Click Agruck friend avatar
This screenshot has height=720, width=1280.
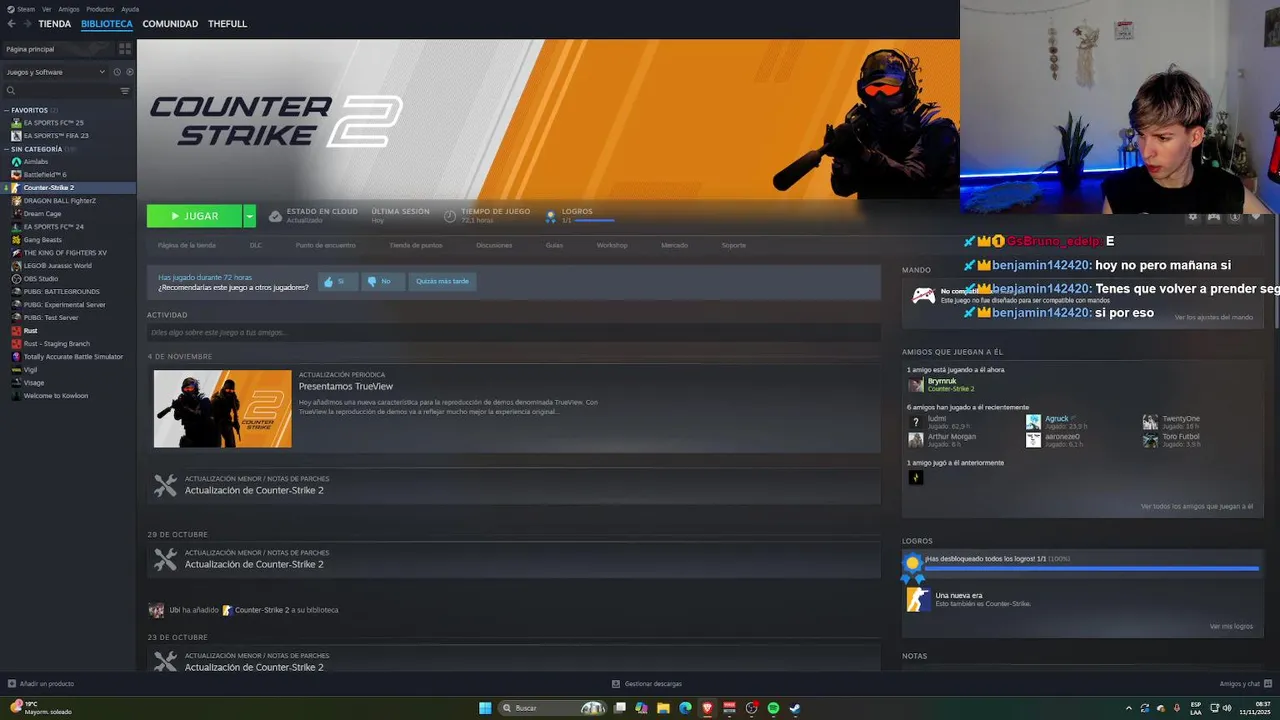pyautogui.click(x=1033, y=422)
